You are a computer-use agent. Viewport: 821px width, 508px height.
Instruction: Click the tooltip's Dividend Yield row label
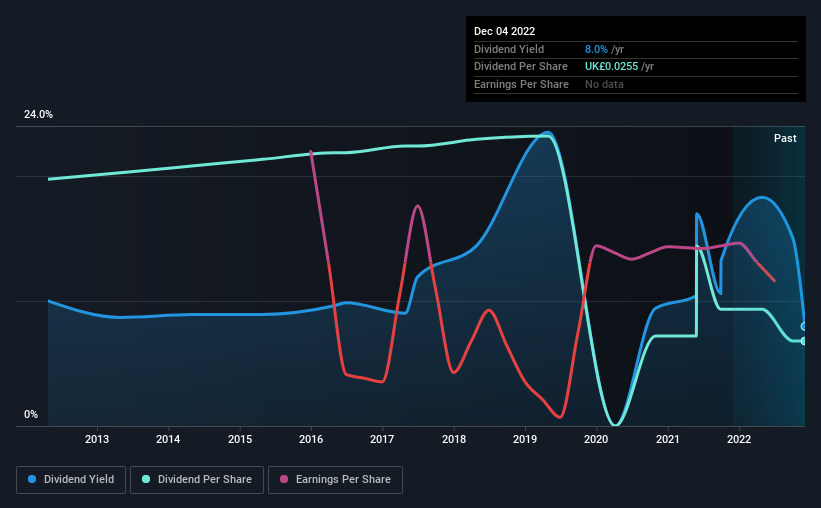click(x=509, y=49)
